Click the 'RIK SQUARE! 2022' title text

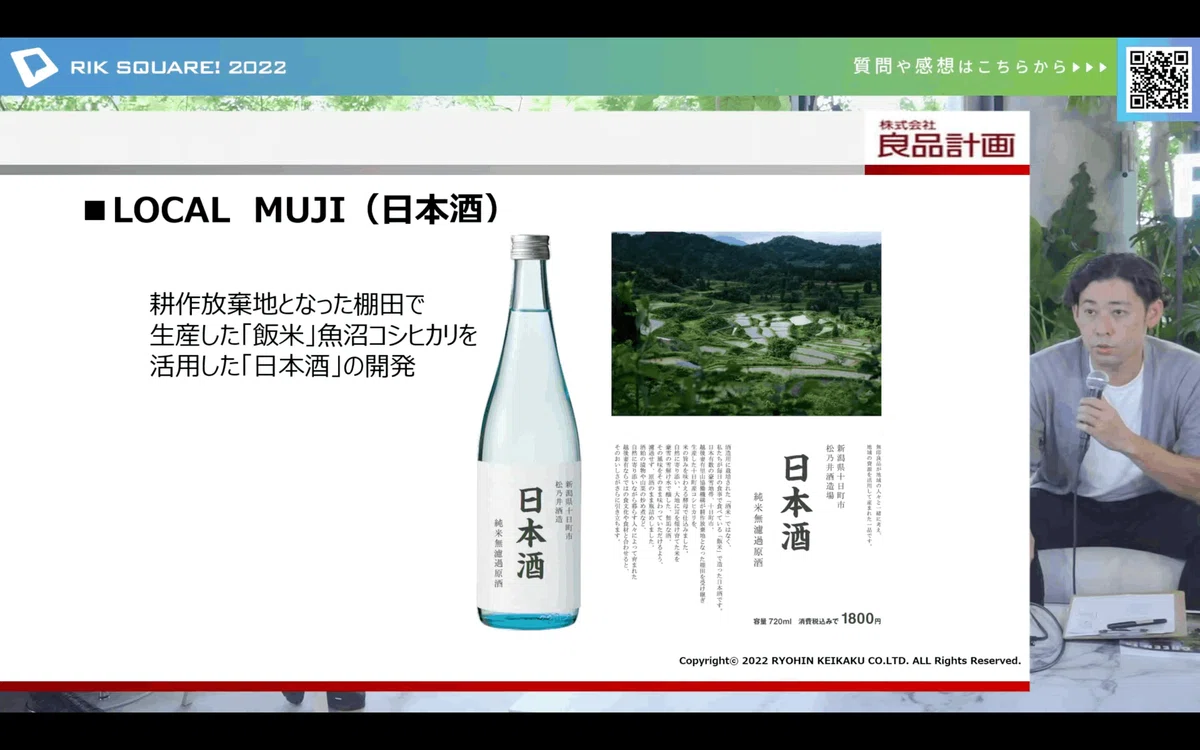(178, 68)
